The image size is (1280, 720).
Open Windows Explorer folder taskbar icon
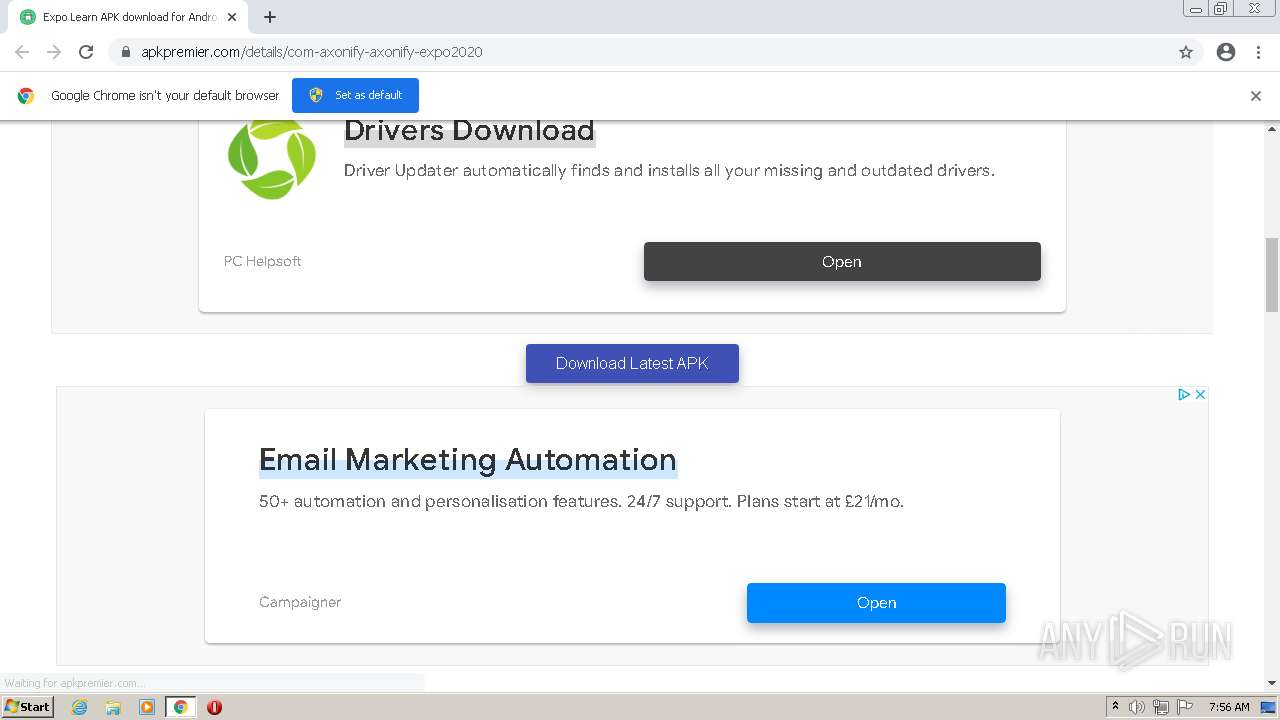(113, 707)
